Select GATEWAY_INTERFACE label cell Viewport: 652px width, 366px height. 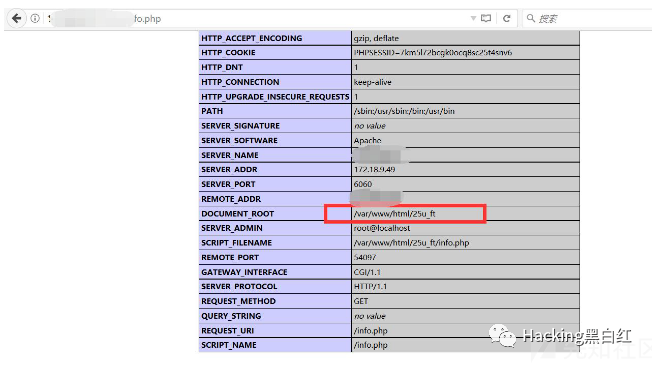[x=275, y=272]
